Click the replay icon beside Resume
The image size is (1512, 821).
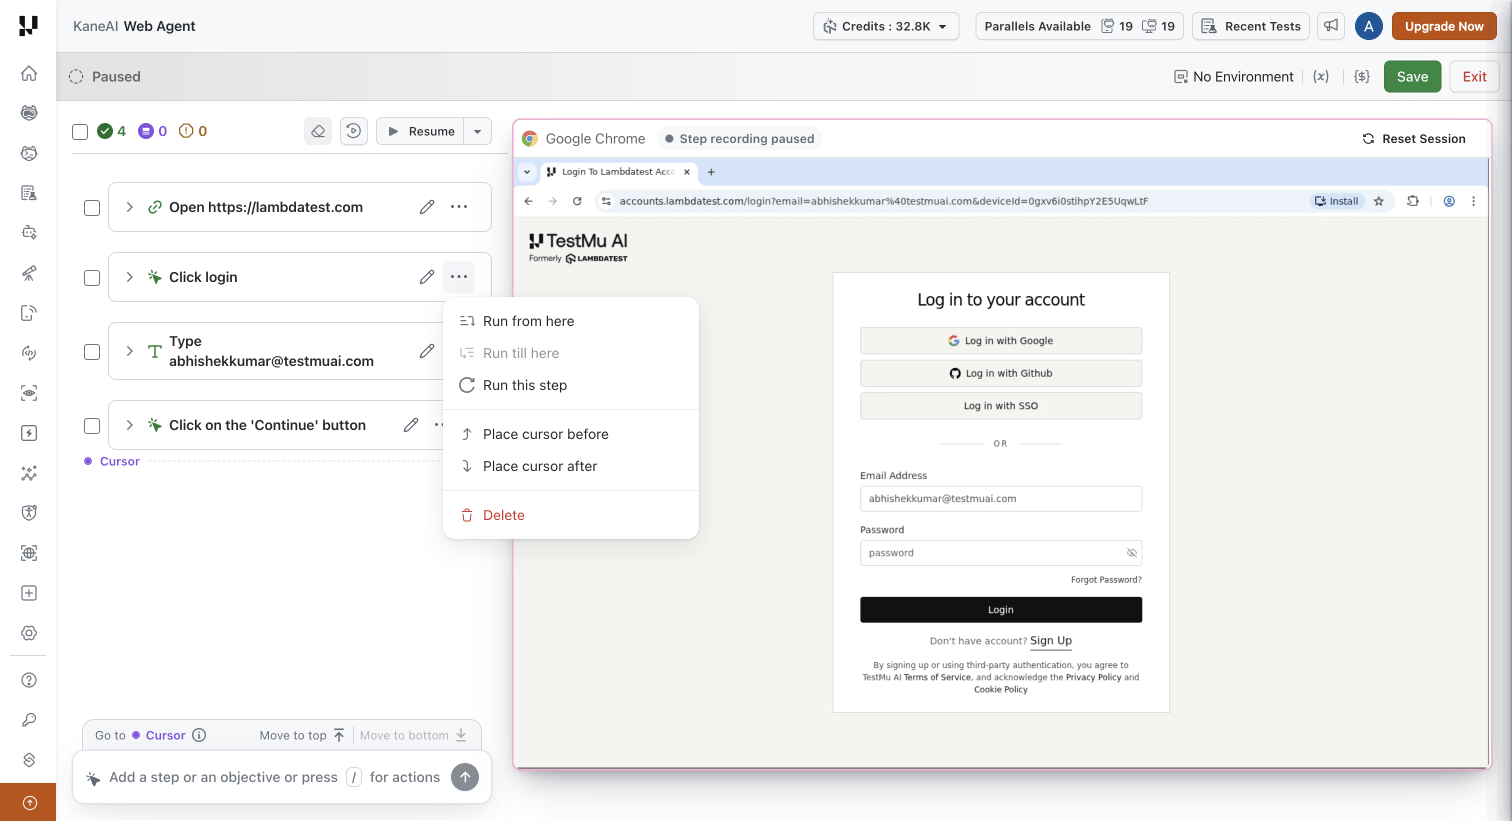tap(354, 131)
